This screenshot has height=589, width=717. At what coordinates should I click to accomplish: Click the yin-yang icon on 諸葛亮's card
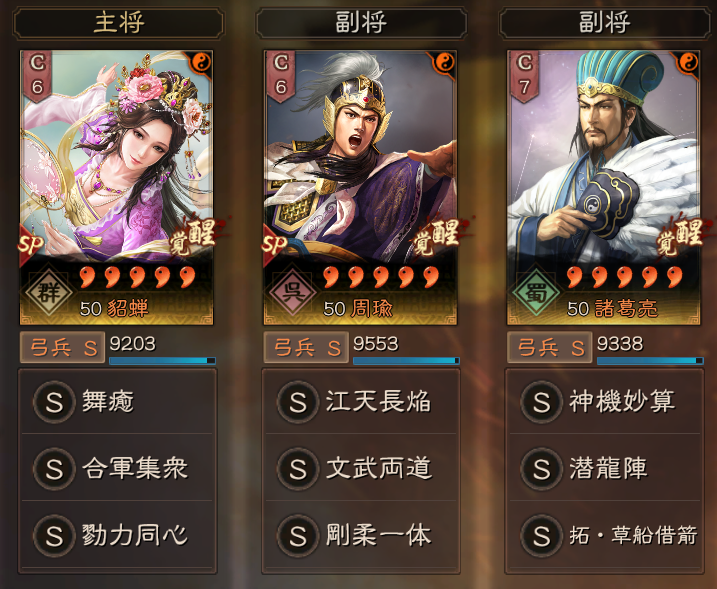688,63
